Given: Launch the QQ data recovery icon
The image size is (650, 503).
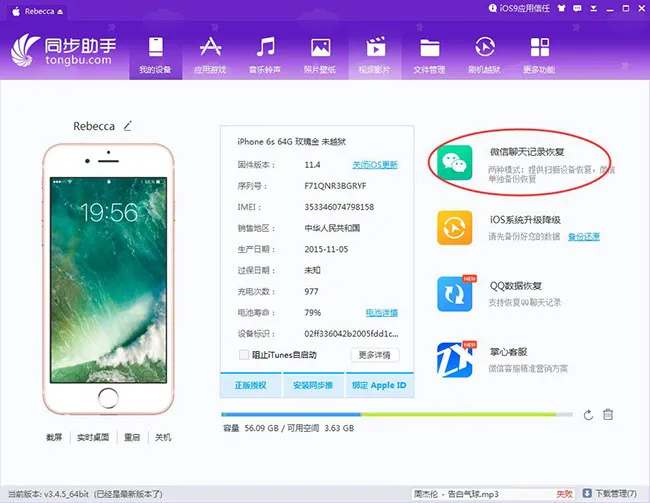Looking at the screenshot, I should [454, 294].
